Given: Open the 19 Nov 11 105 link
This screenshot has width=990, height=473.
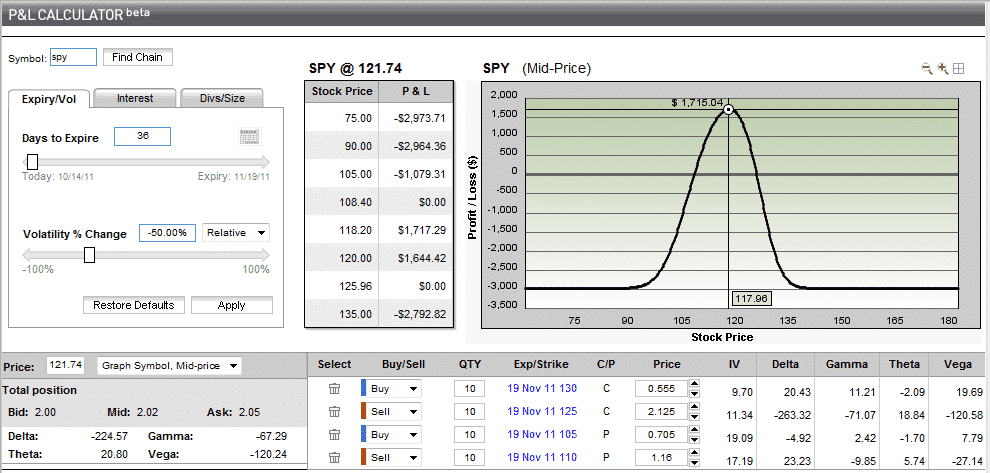Looking at the screenshot, I should [x=542, y=434].
